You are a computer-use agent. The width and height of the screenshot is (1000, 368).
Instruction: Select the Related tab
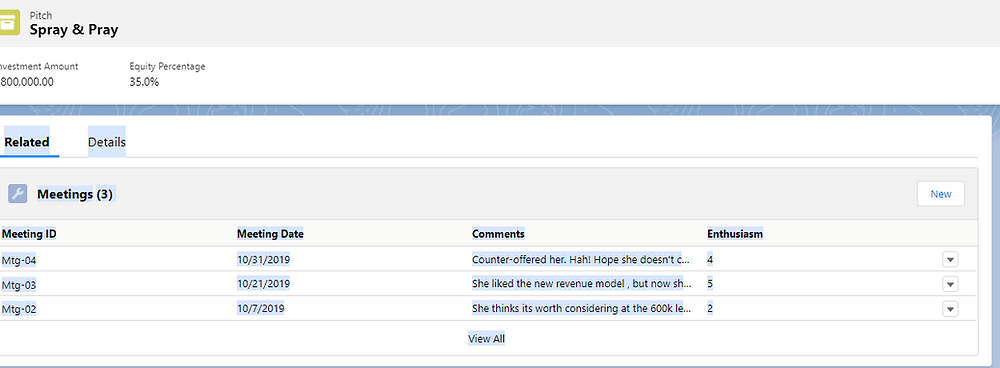click(x=27, y=142)
